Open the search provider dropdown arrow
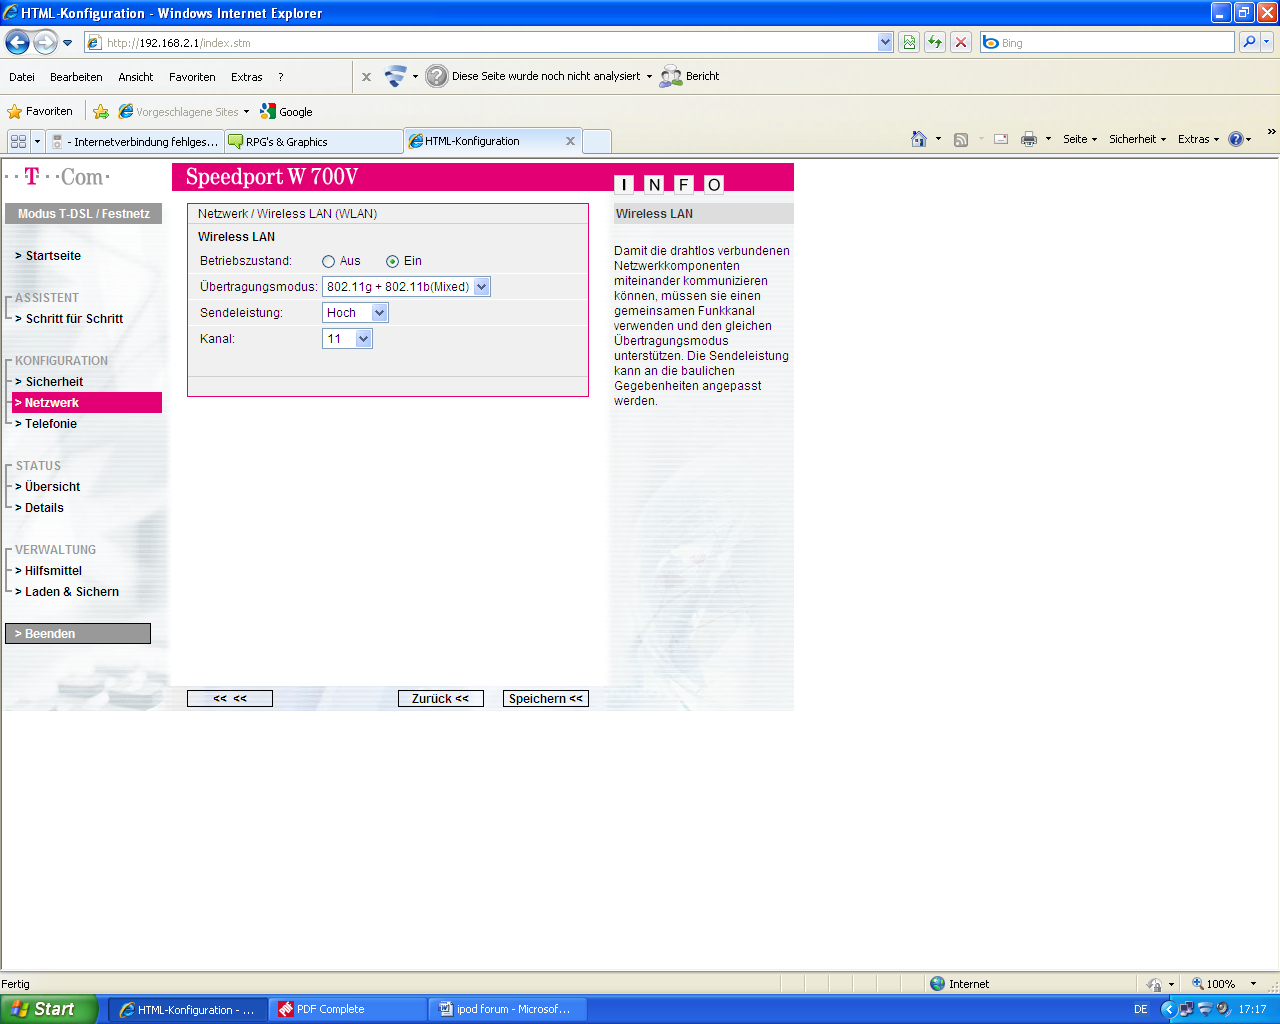 [x=1267, y=42]
